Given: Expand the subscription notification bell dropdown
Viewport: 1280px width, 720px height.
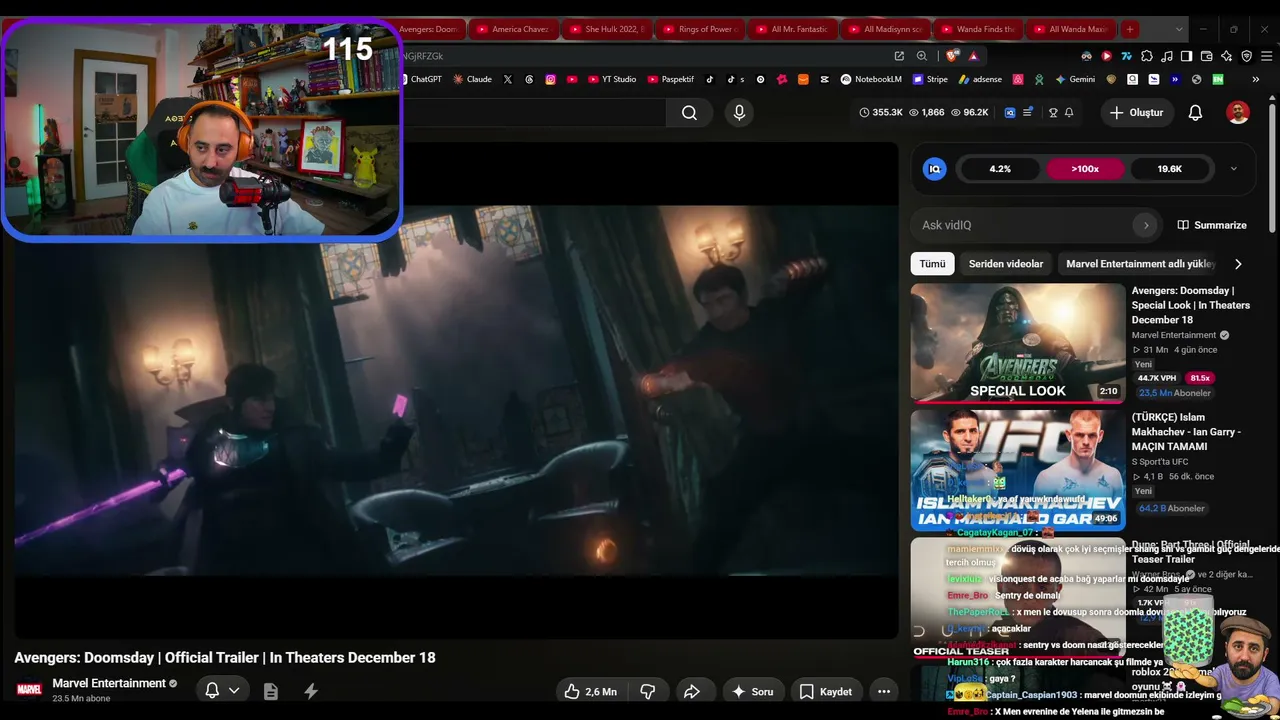Looking at the screenshot, I should pos(222,691).
